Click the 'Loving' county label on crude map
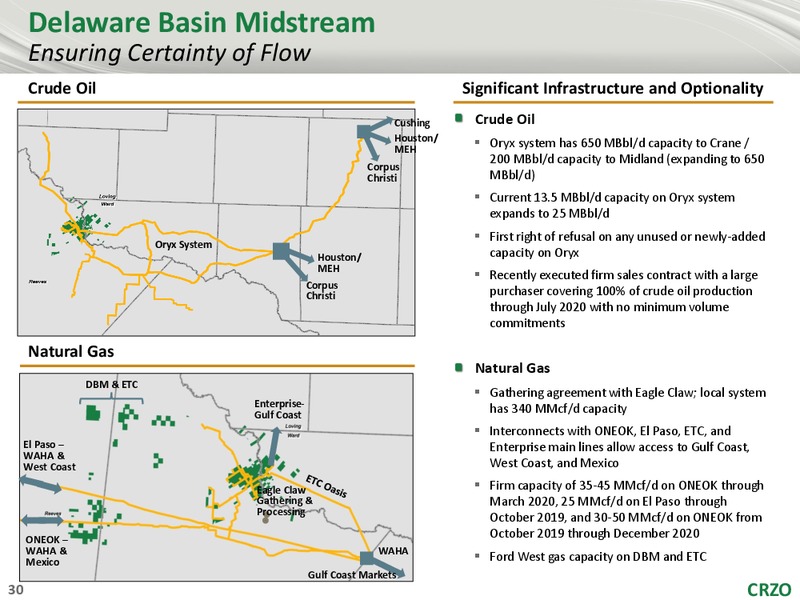The width and height of the screenshot is (800, 600). [107, 196]
